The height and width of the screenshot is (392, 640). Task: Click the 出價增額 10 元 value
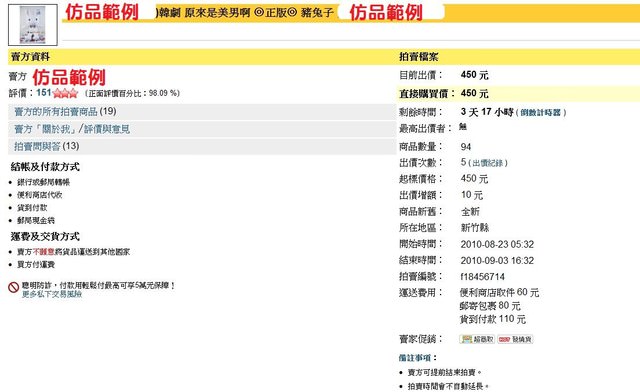(x=472, y=195)
